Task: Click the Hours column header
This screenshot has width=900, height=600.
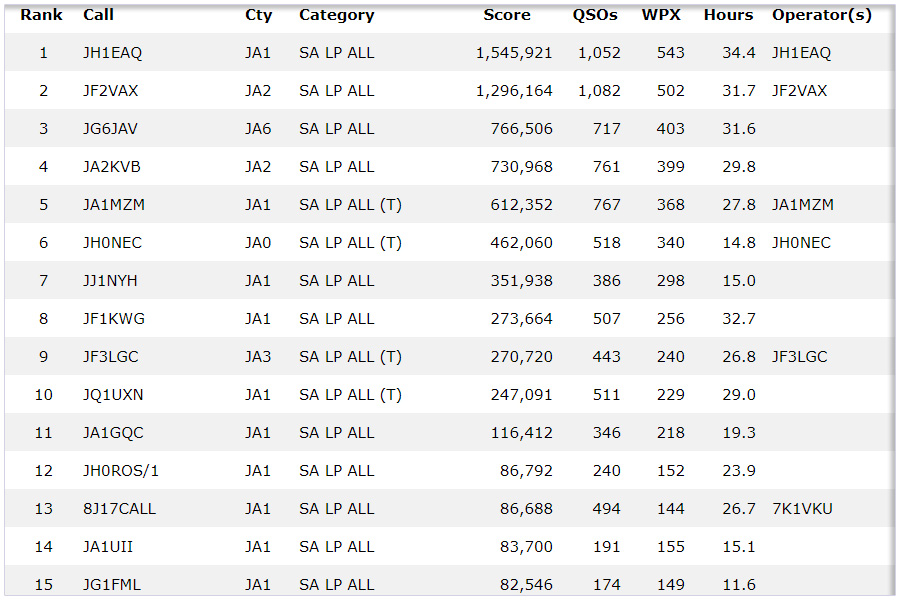Action: pyautogui.click(x=728, y=15)
